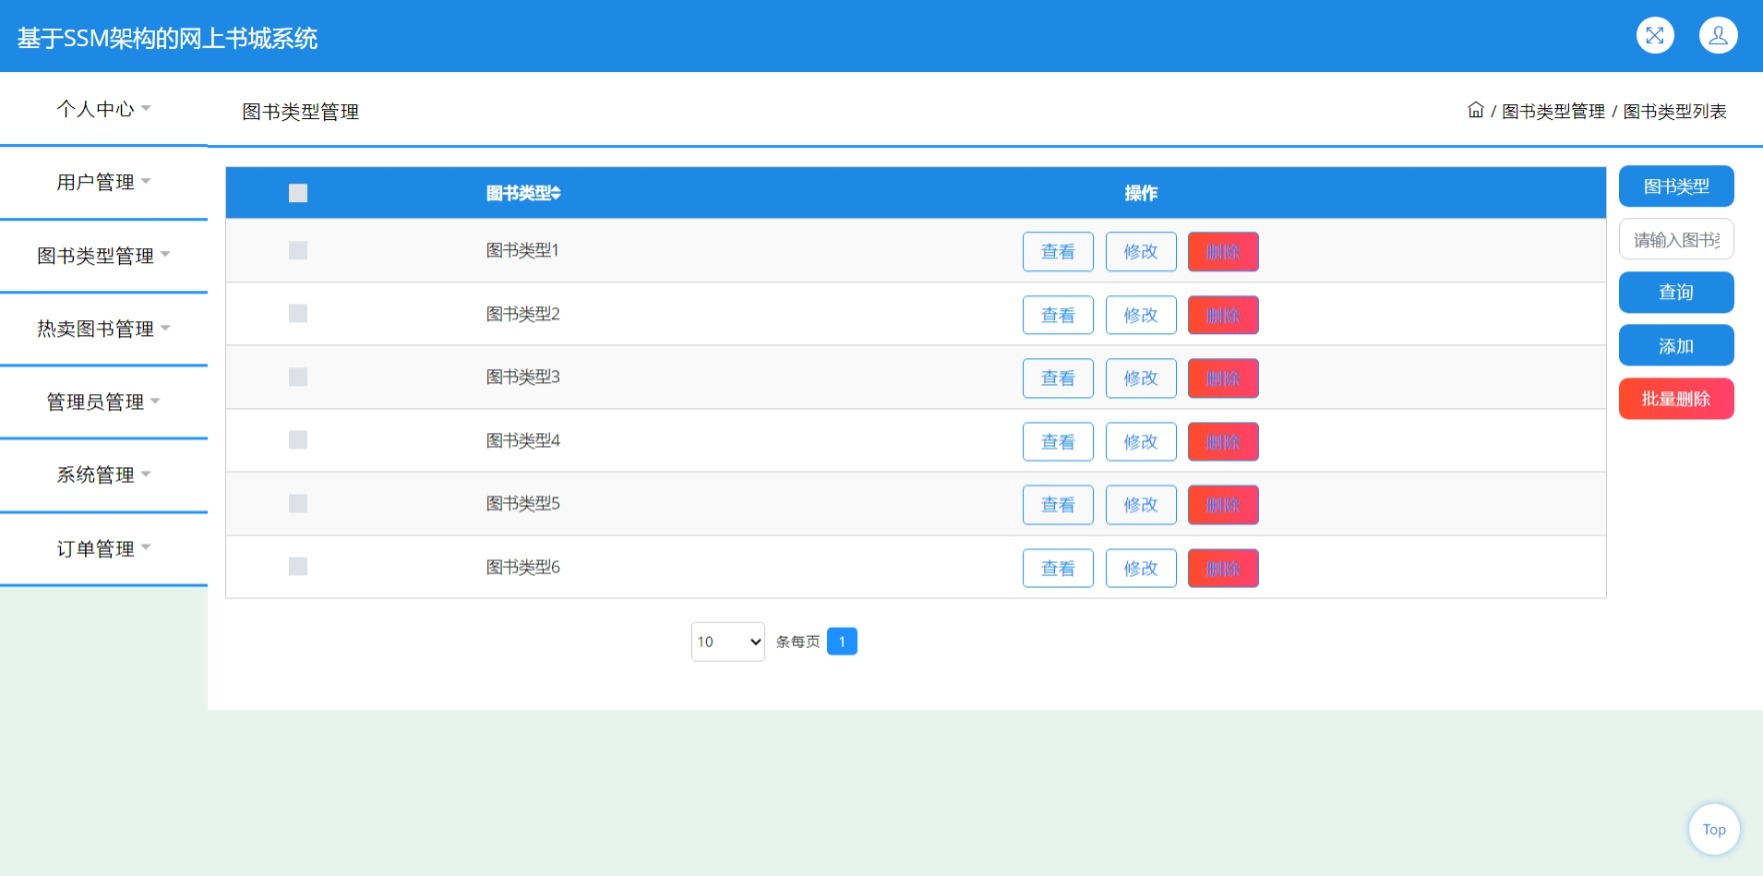Click 查看 for 图书类型2
This screenshot has height=876, width=1763.
pos(1058,315)
